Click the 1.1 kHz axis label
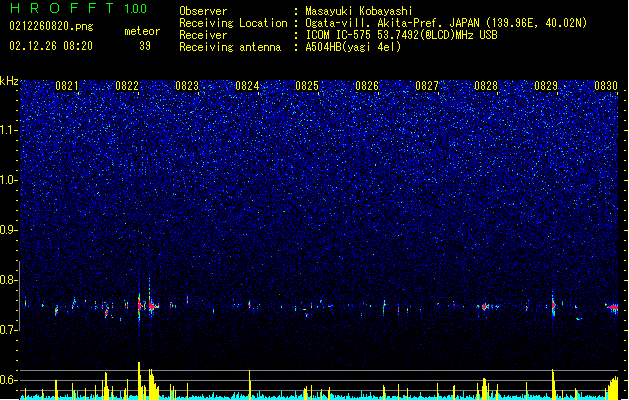This screenshot has height=400, width=629. pyautogui.click(x=8, y=130)
